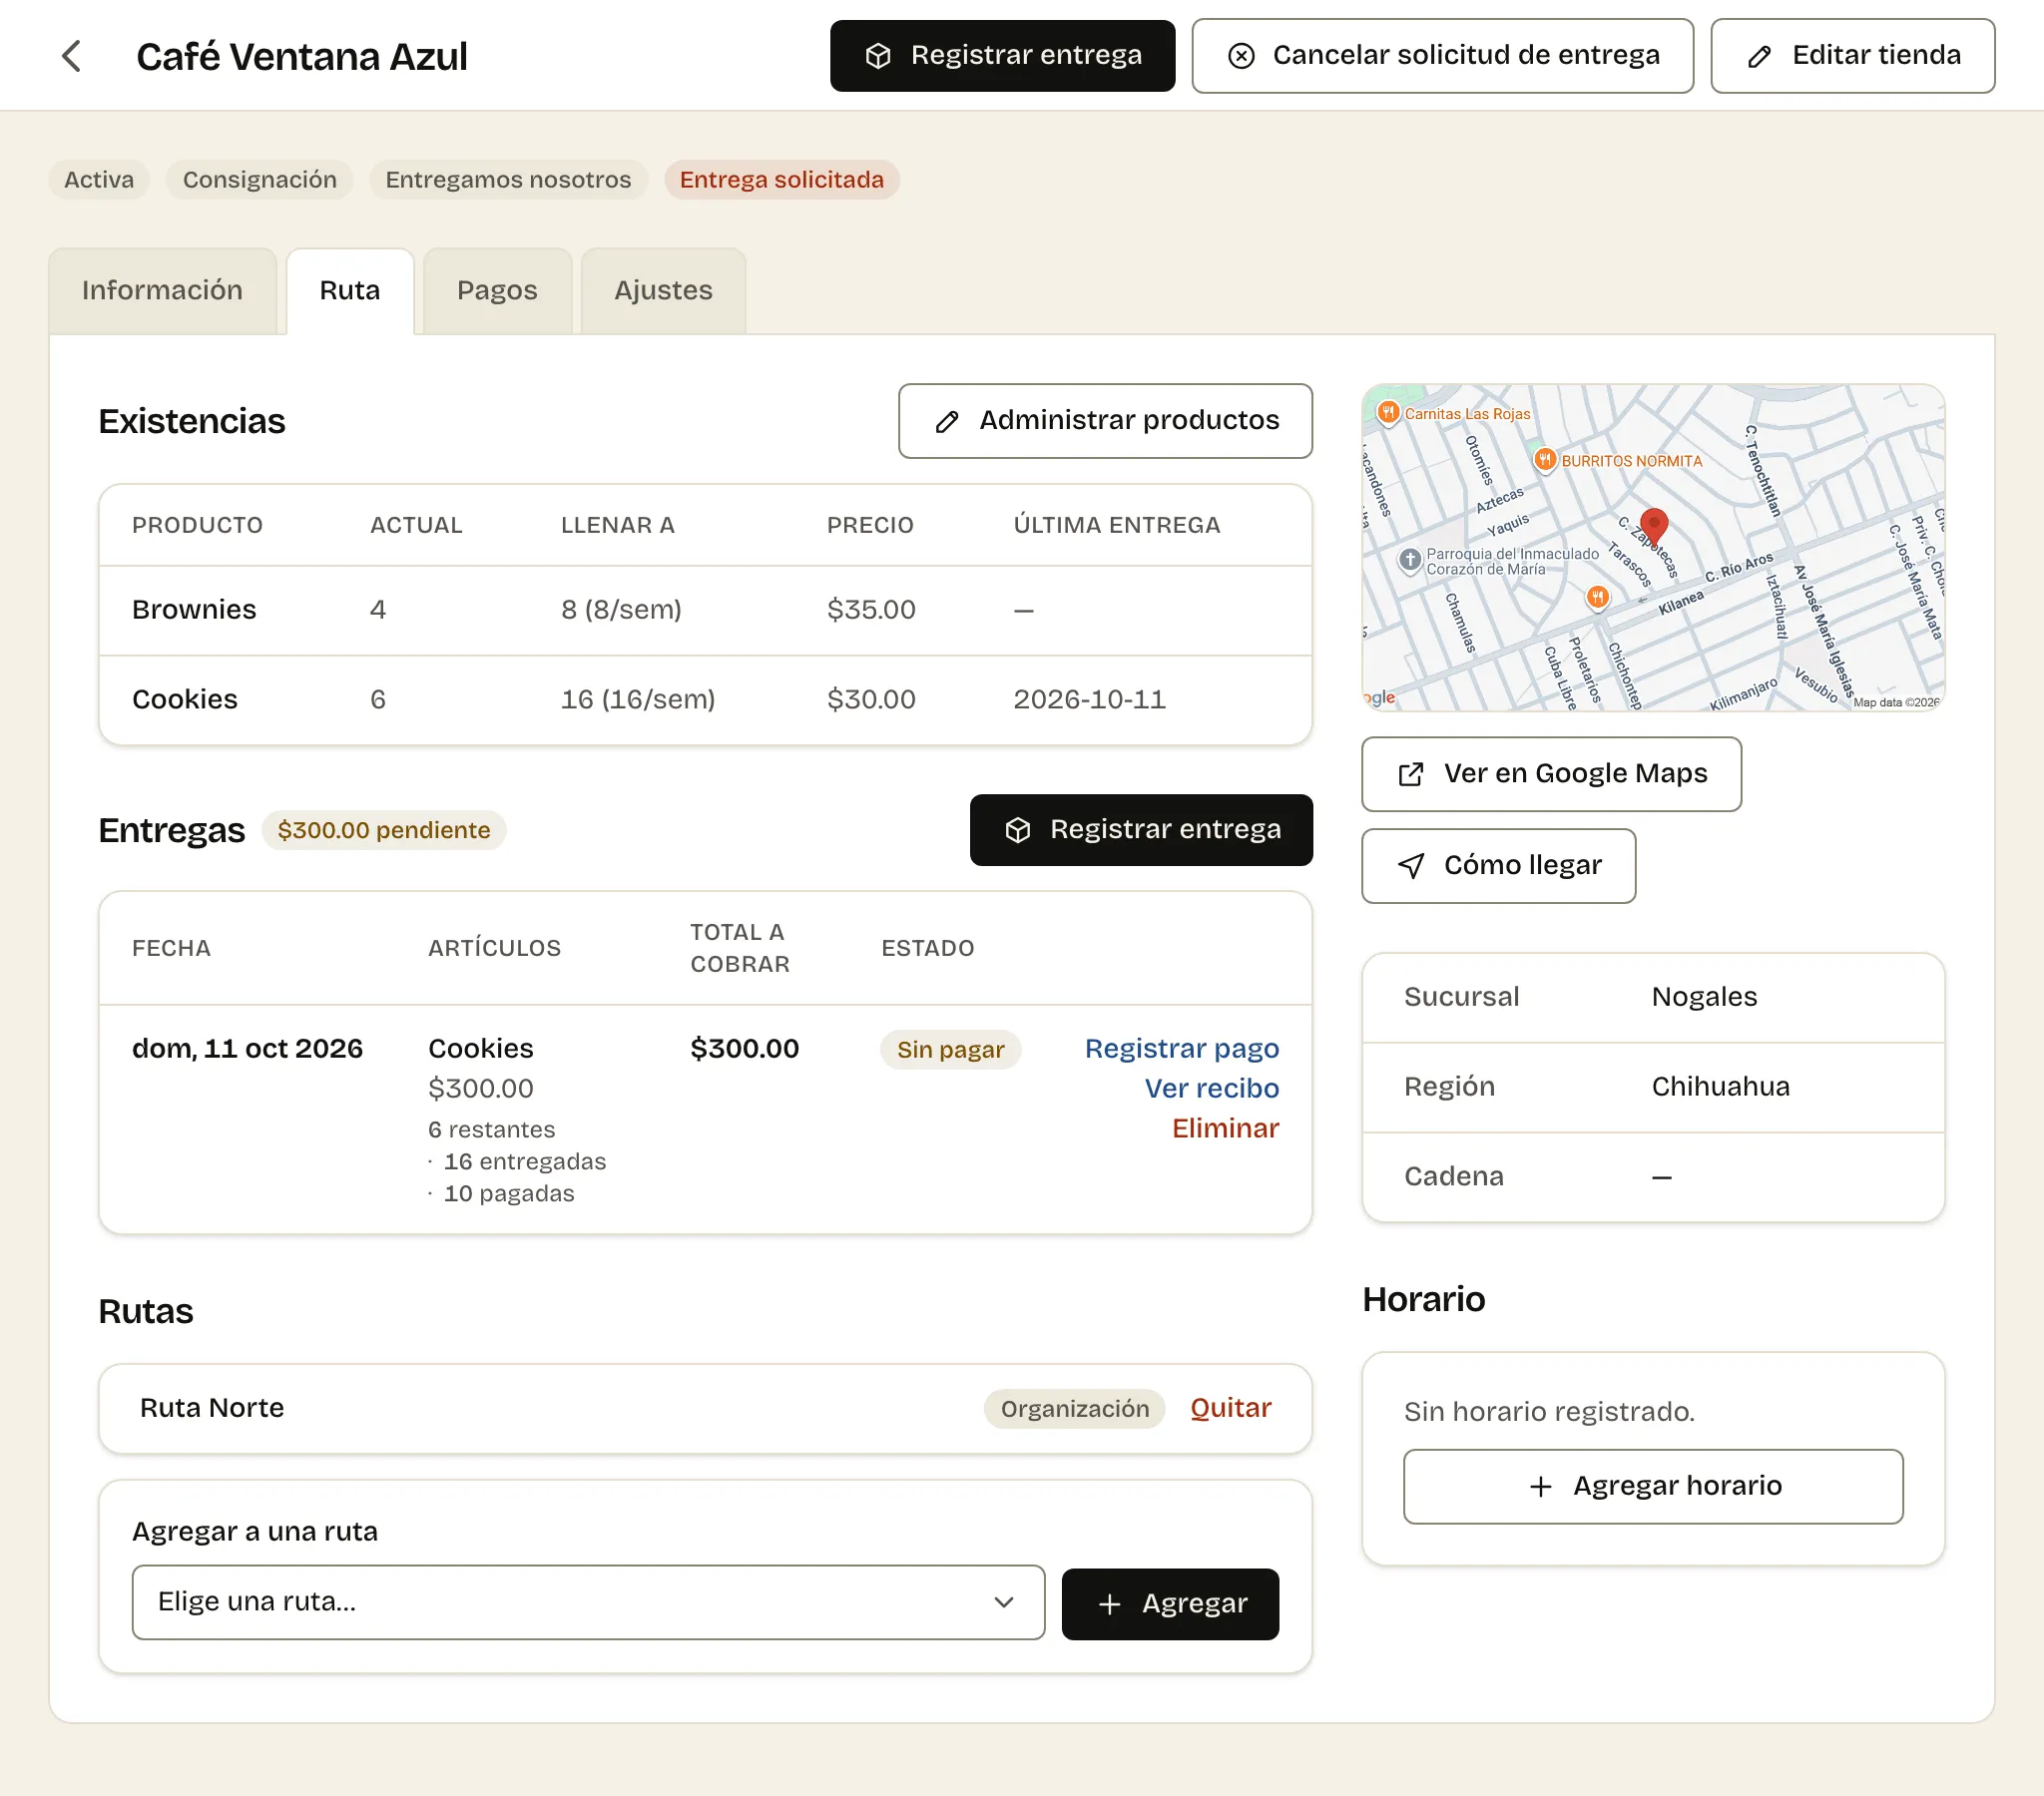Click Parroquia del Inmaculado church marker
This screenshot has height=1796, width=2044.
pyautogui.click(x=1409, y=560)
